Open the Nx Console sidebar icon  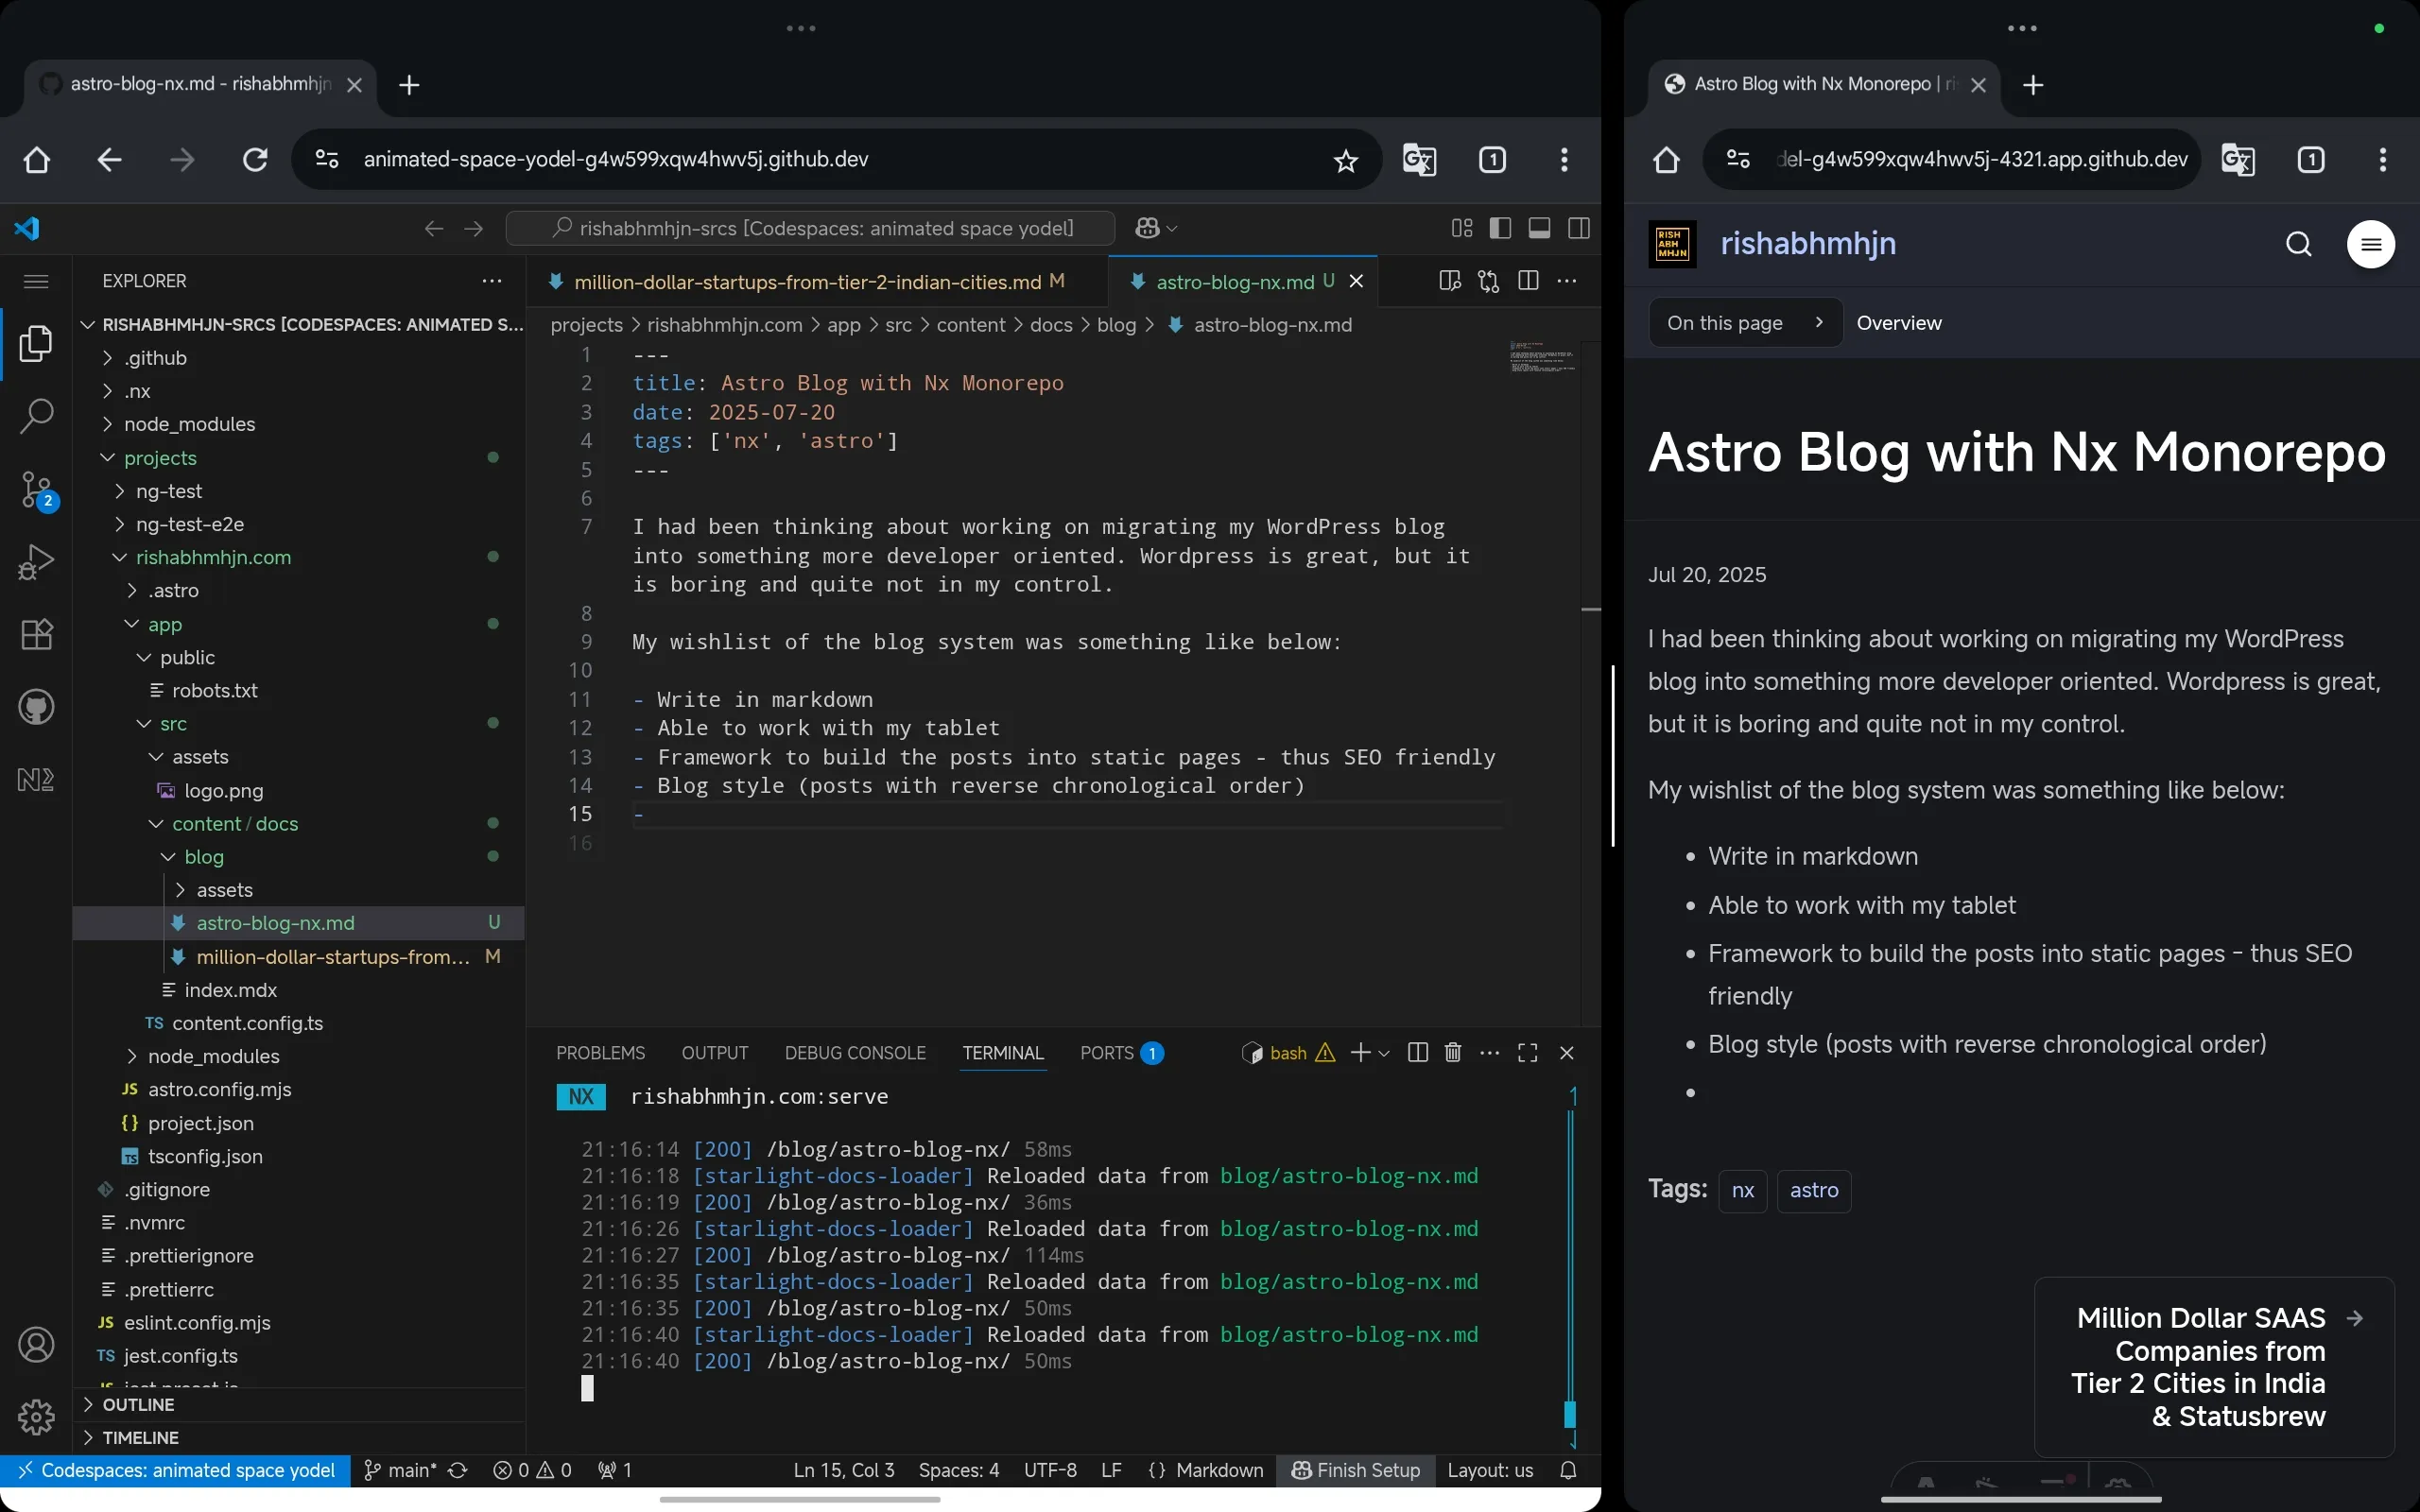36,779
